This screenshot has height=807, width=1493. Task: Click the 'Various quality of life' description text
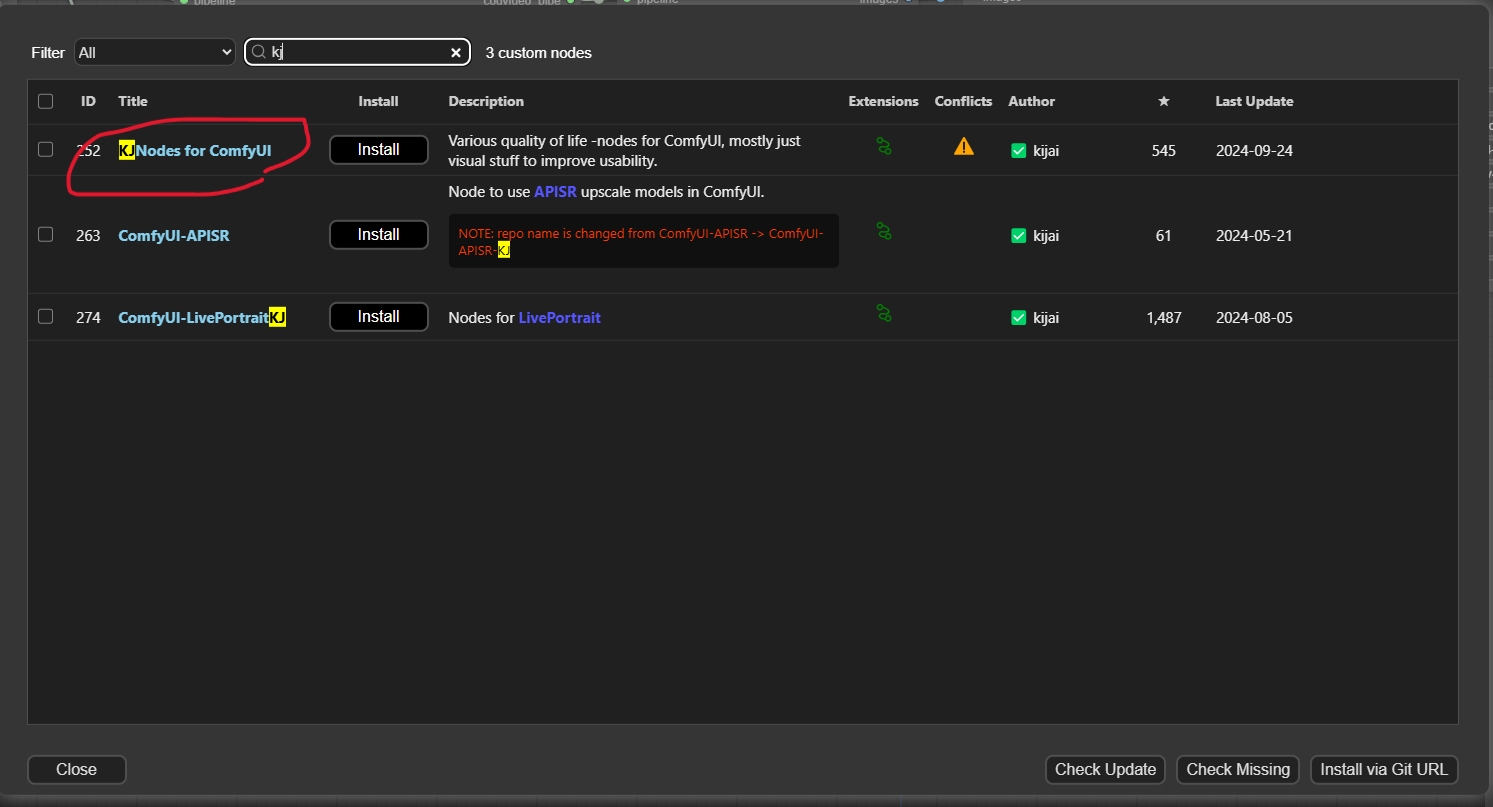(x=624, y=151)
